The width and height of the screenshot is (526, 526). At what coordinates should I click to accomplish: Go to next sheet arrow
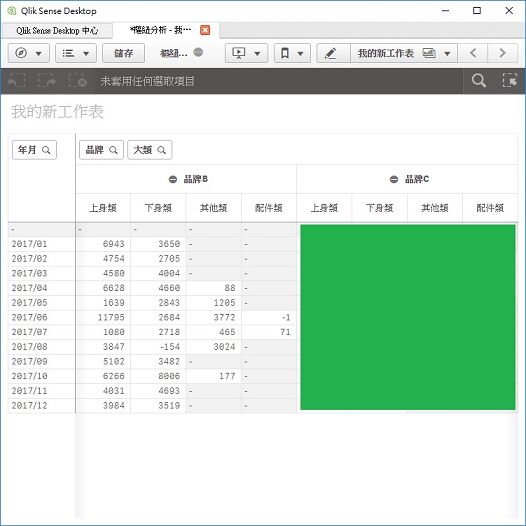pos(502,53)
